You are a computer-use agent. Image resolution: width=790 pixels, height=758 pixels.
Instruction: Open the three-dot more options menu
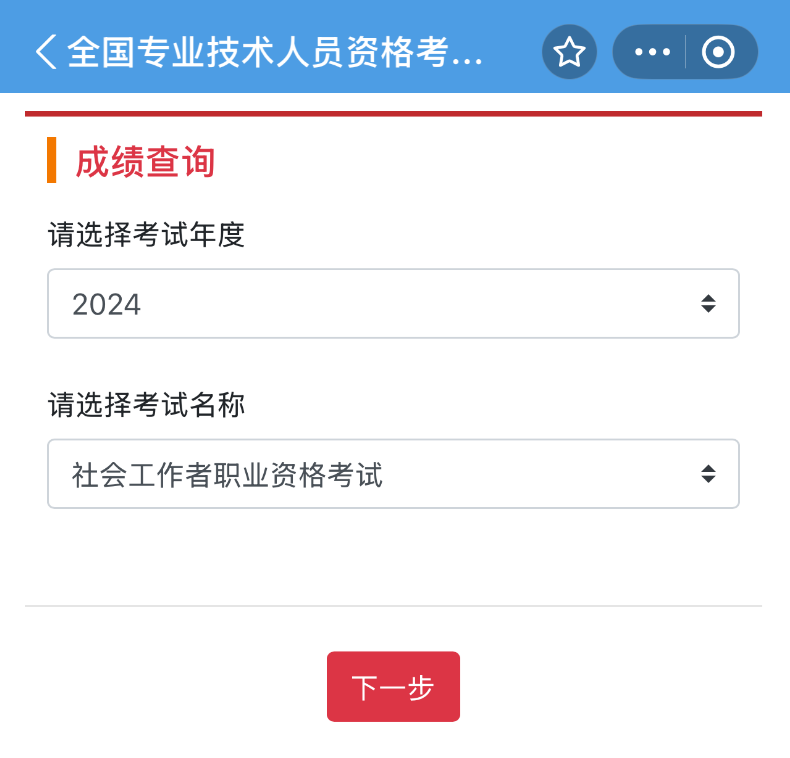tap(652, 52)
